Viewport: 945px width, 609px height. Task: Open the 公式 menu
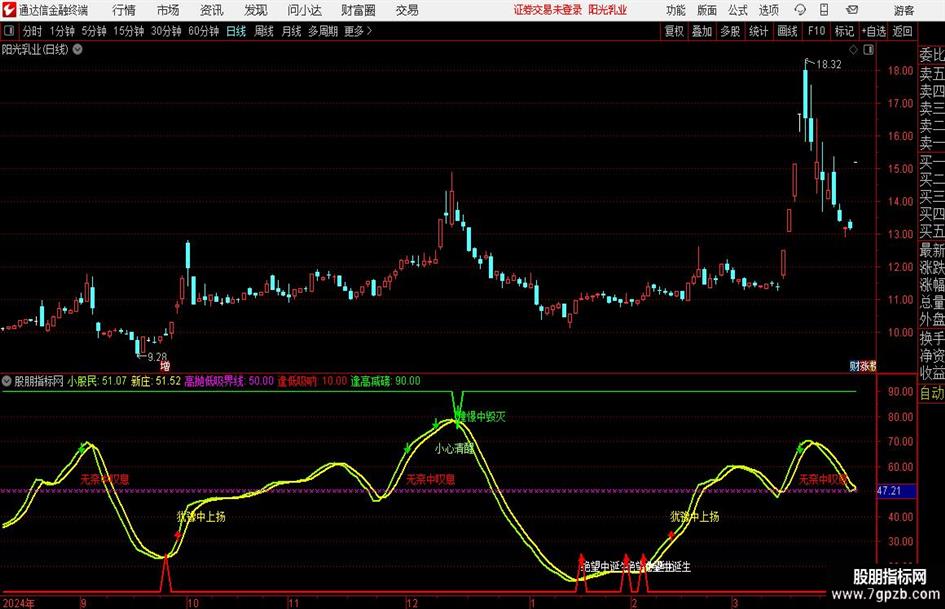click(x=738, y=10)
